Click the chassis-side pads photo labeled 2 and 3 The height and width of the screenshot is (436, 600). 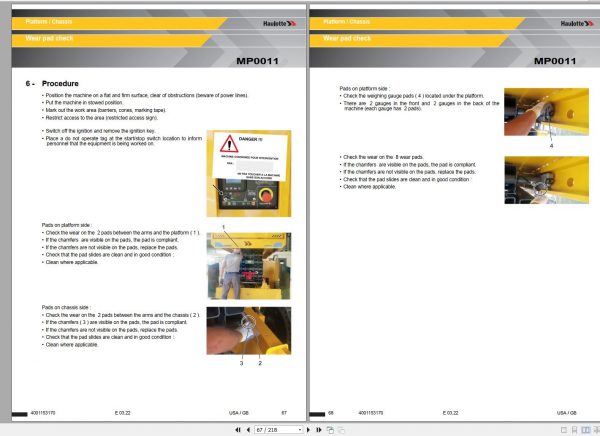[x=249, y=330]
